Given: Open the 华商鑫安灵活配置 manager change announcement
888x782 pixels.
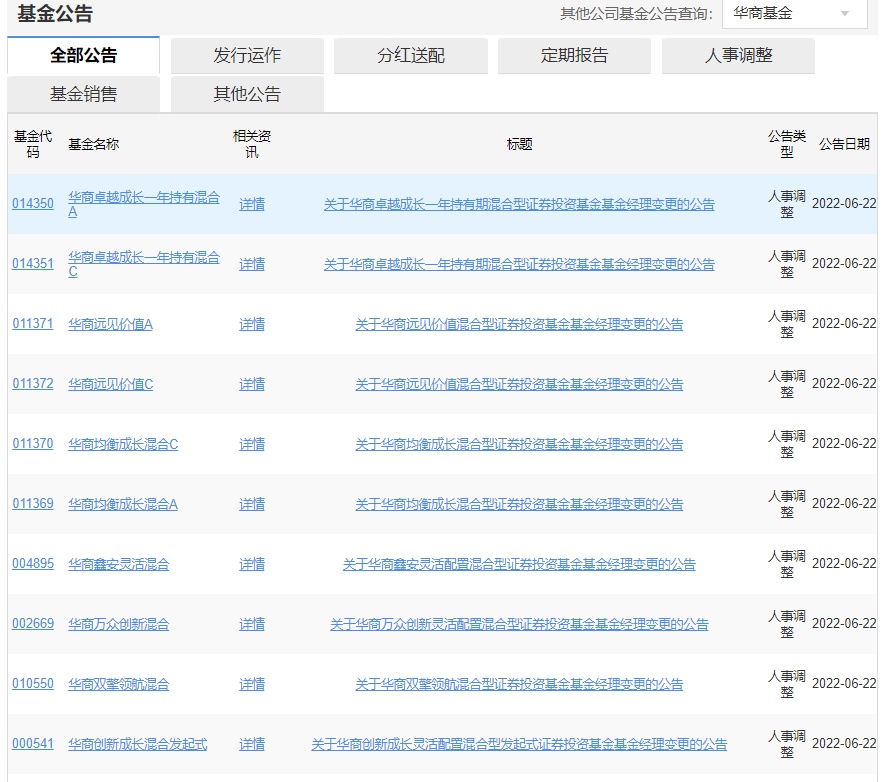Looking at the screenshot, I should [x=519, y=565].
